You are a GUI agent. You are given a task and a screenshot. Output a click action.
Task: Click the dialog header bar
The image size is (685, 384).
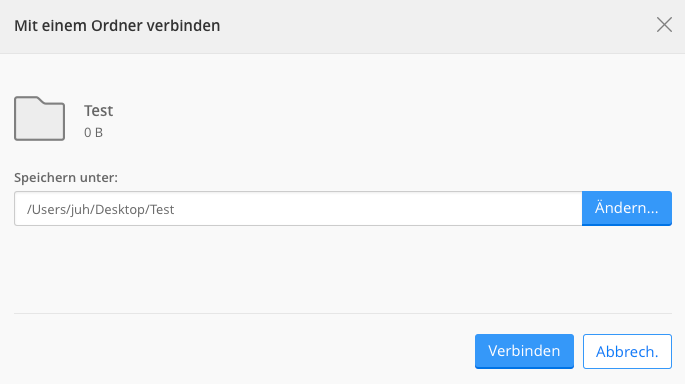pos(342,27)
